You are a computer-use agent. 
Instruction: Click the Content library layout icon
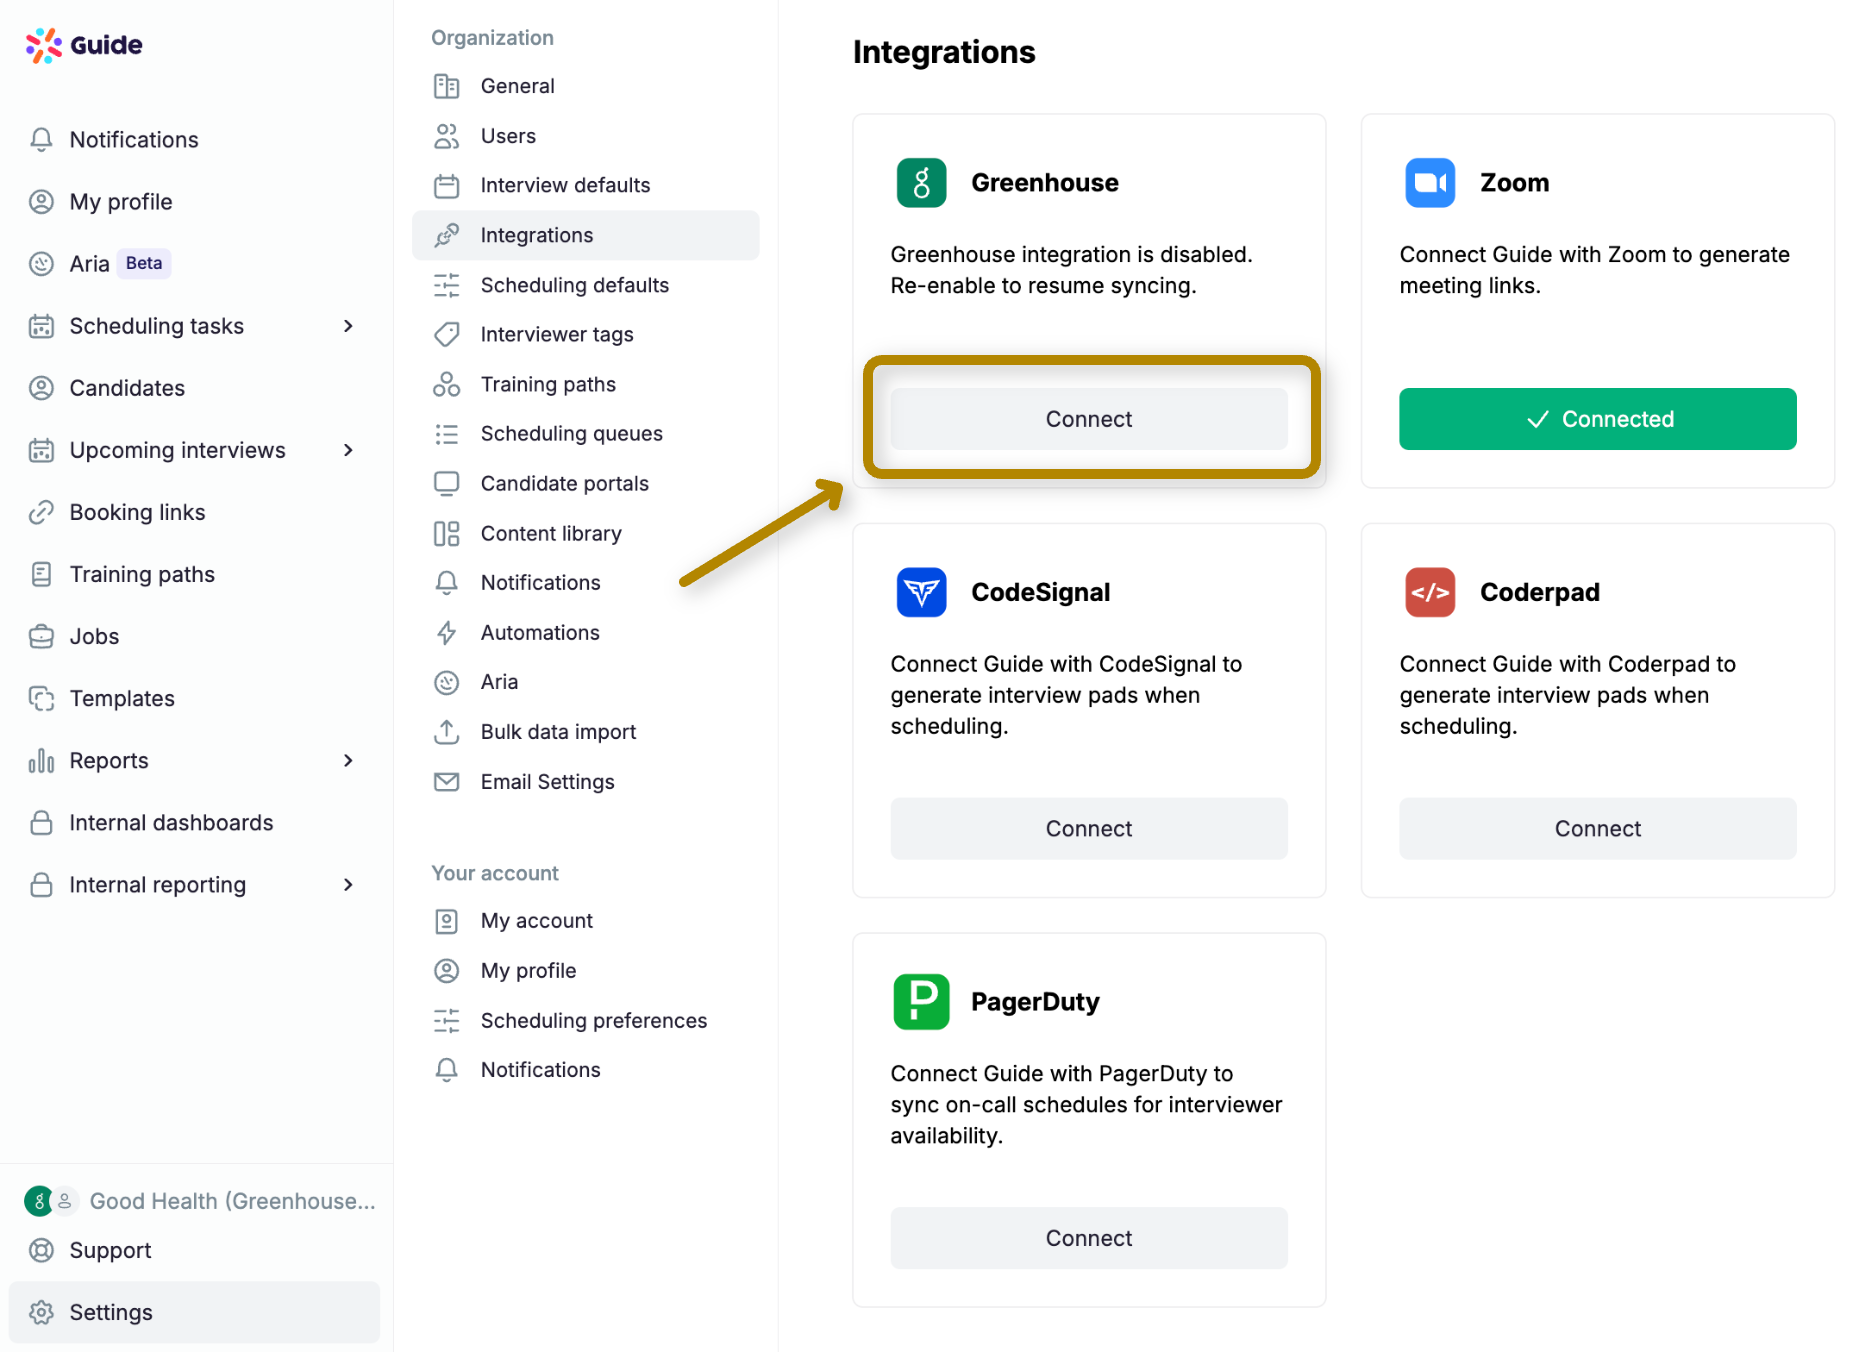click(446, 533)
